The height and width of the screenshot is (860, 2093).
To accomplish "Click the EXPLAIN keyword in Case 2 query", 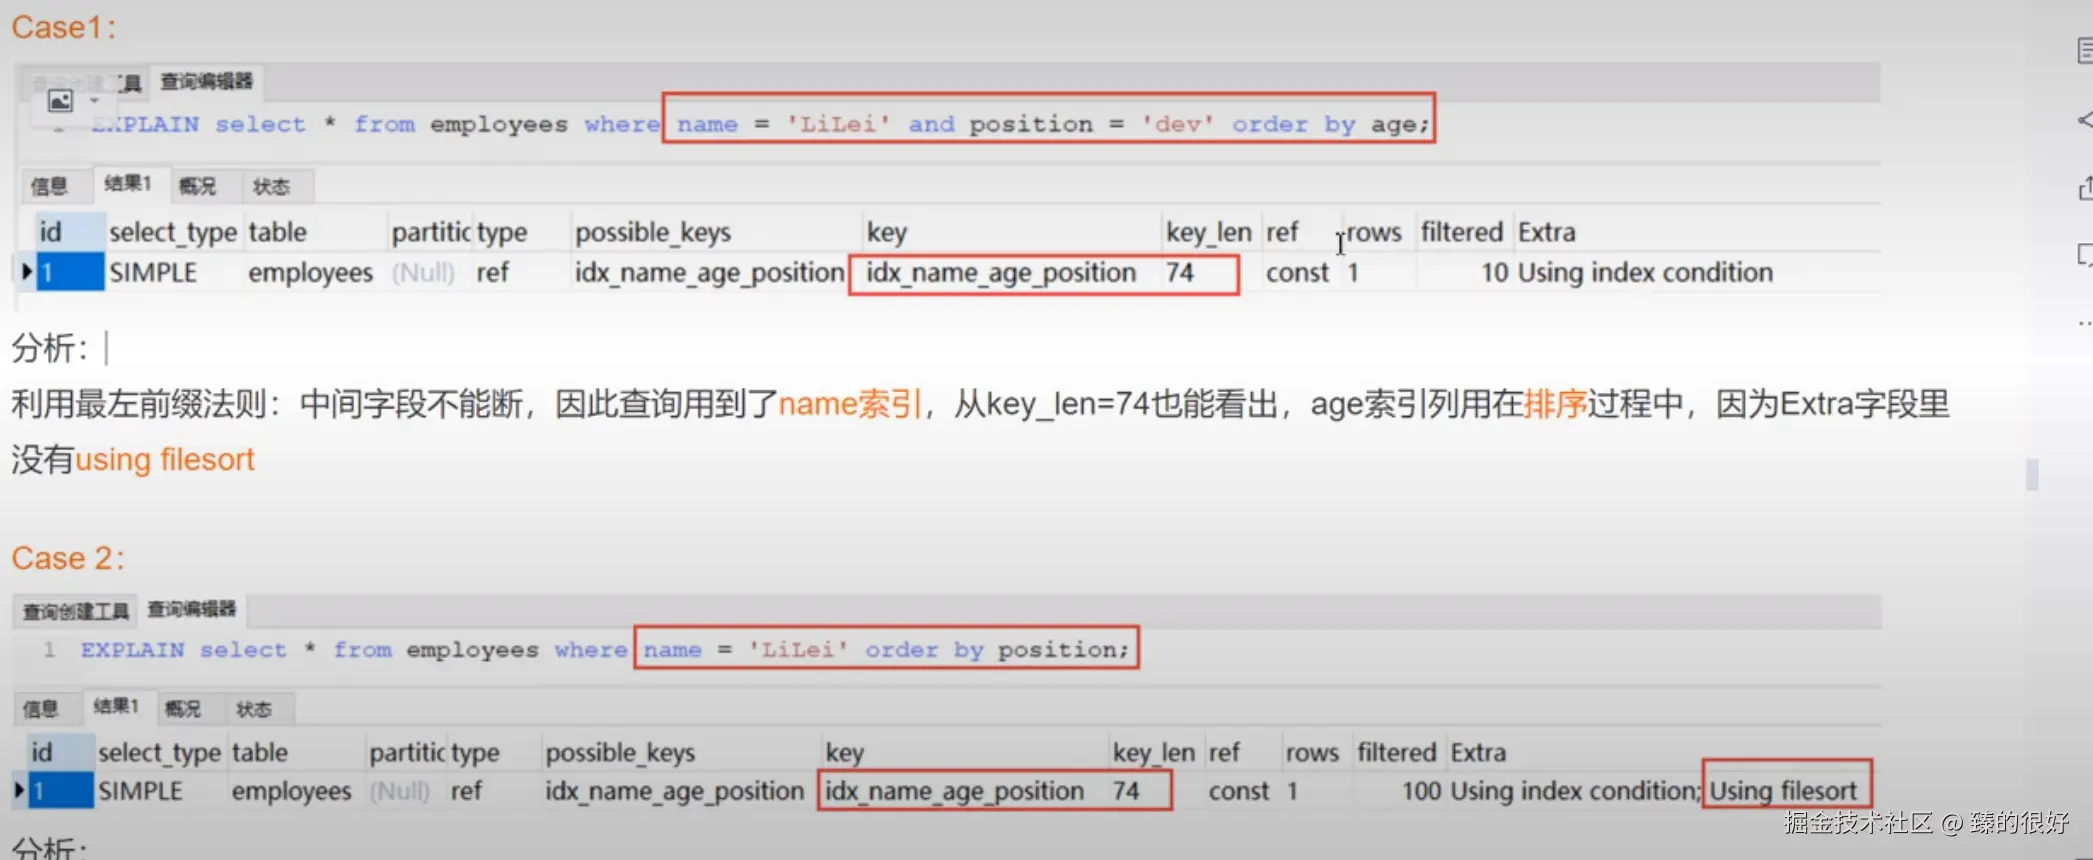I will point(132,650).
